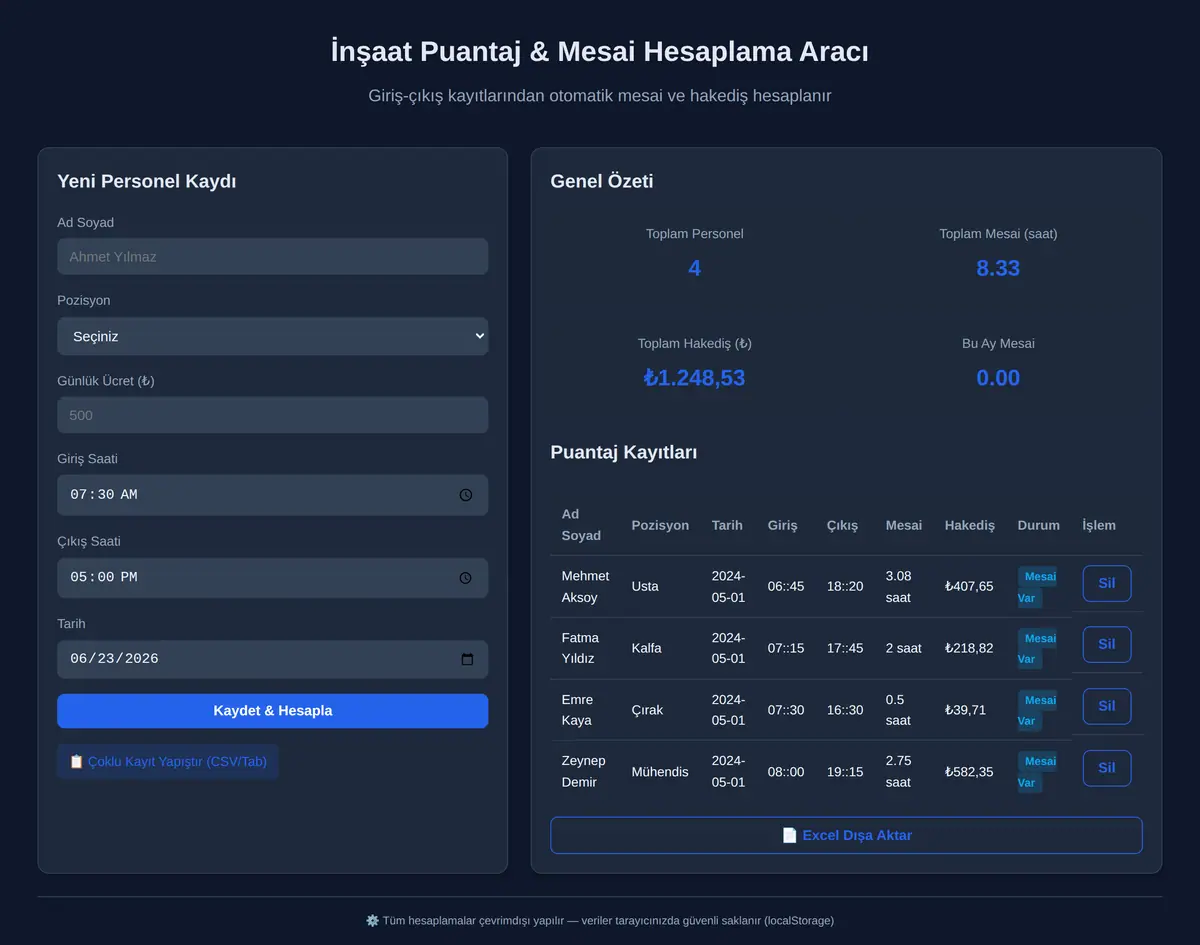The image size is (1200, 945).
Task: Open the Pozisyon dropdown
Action: click(272, 336)
